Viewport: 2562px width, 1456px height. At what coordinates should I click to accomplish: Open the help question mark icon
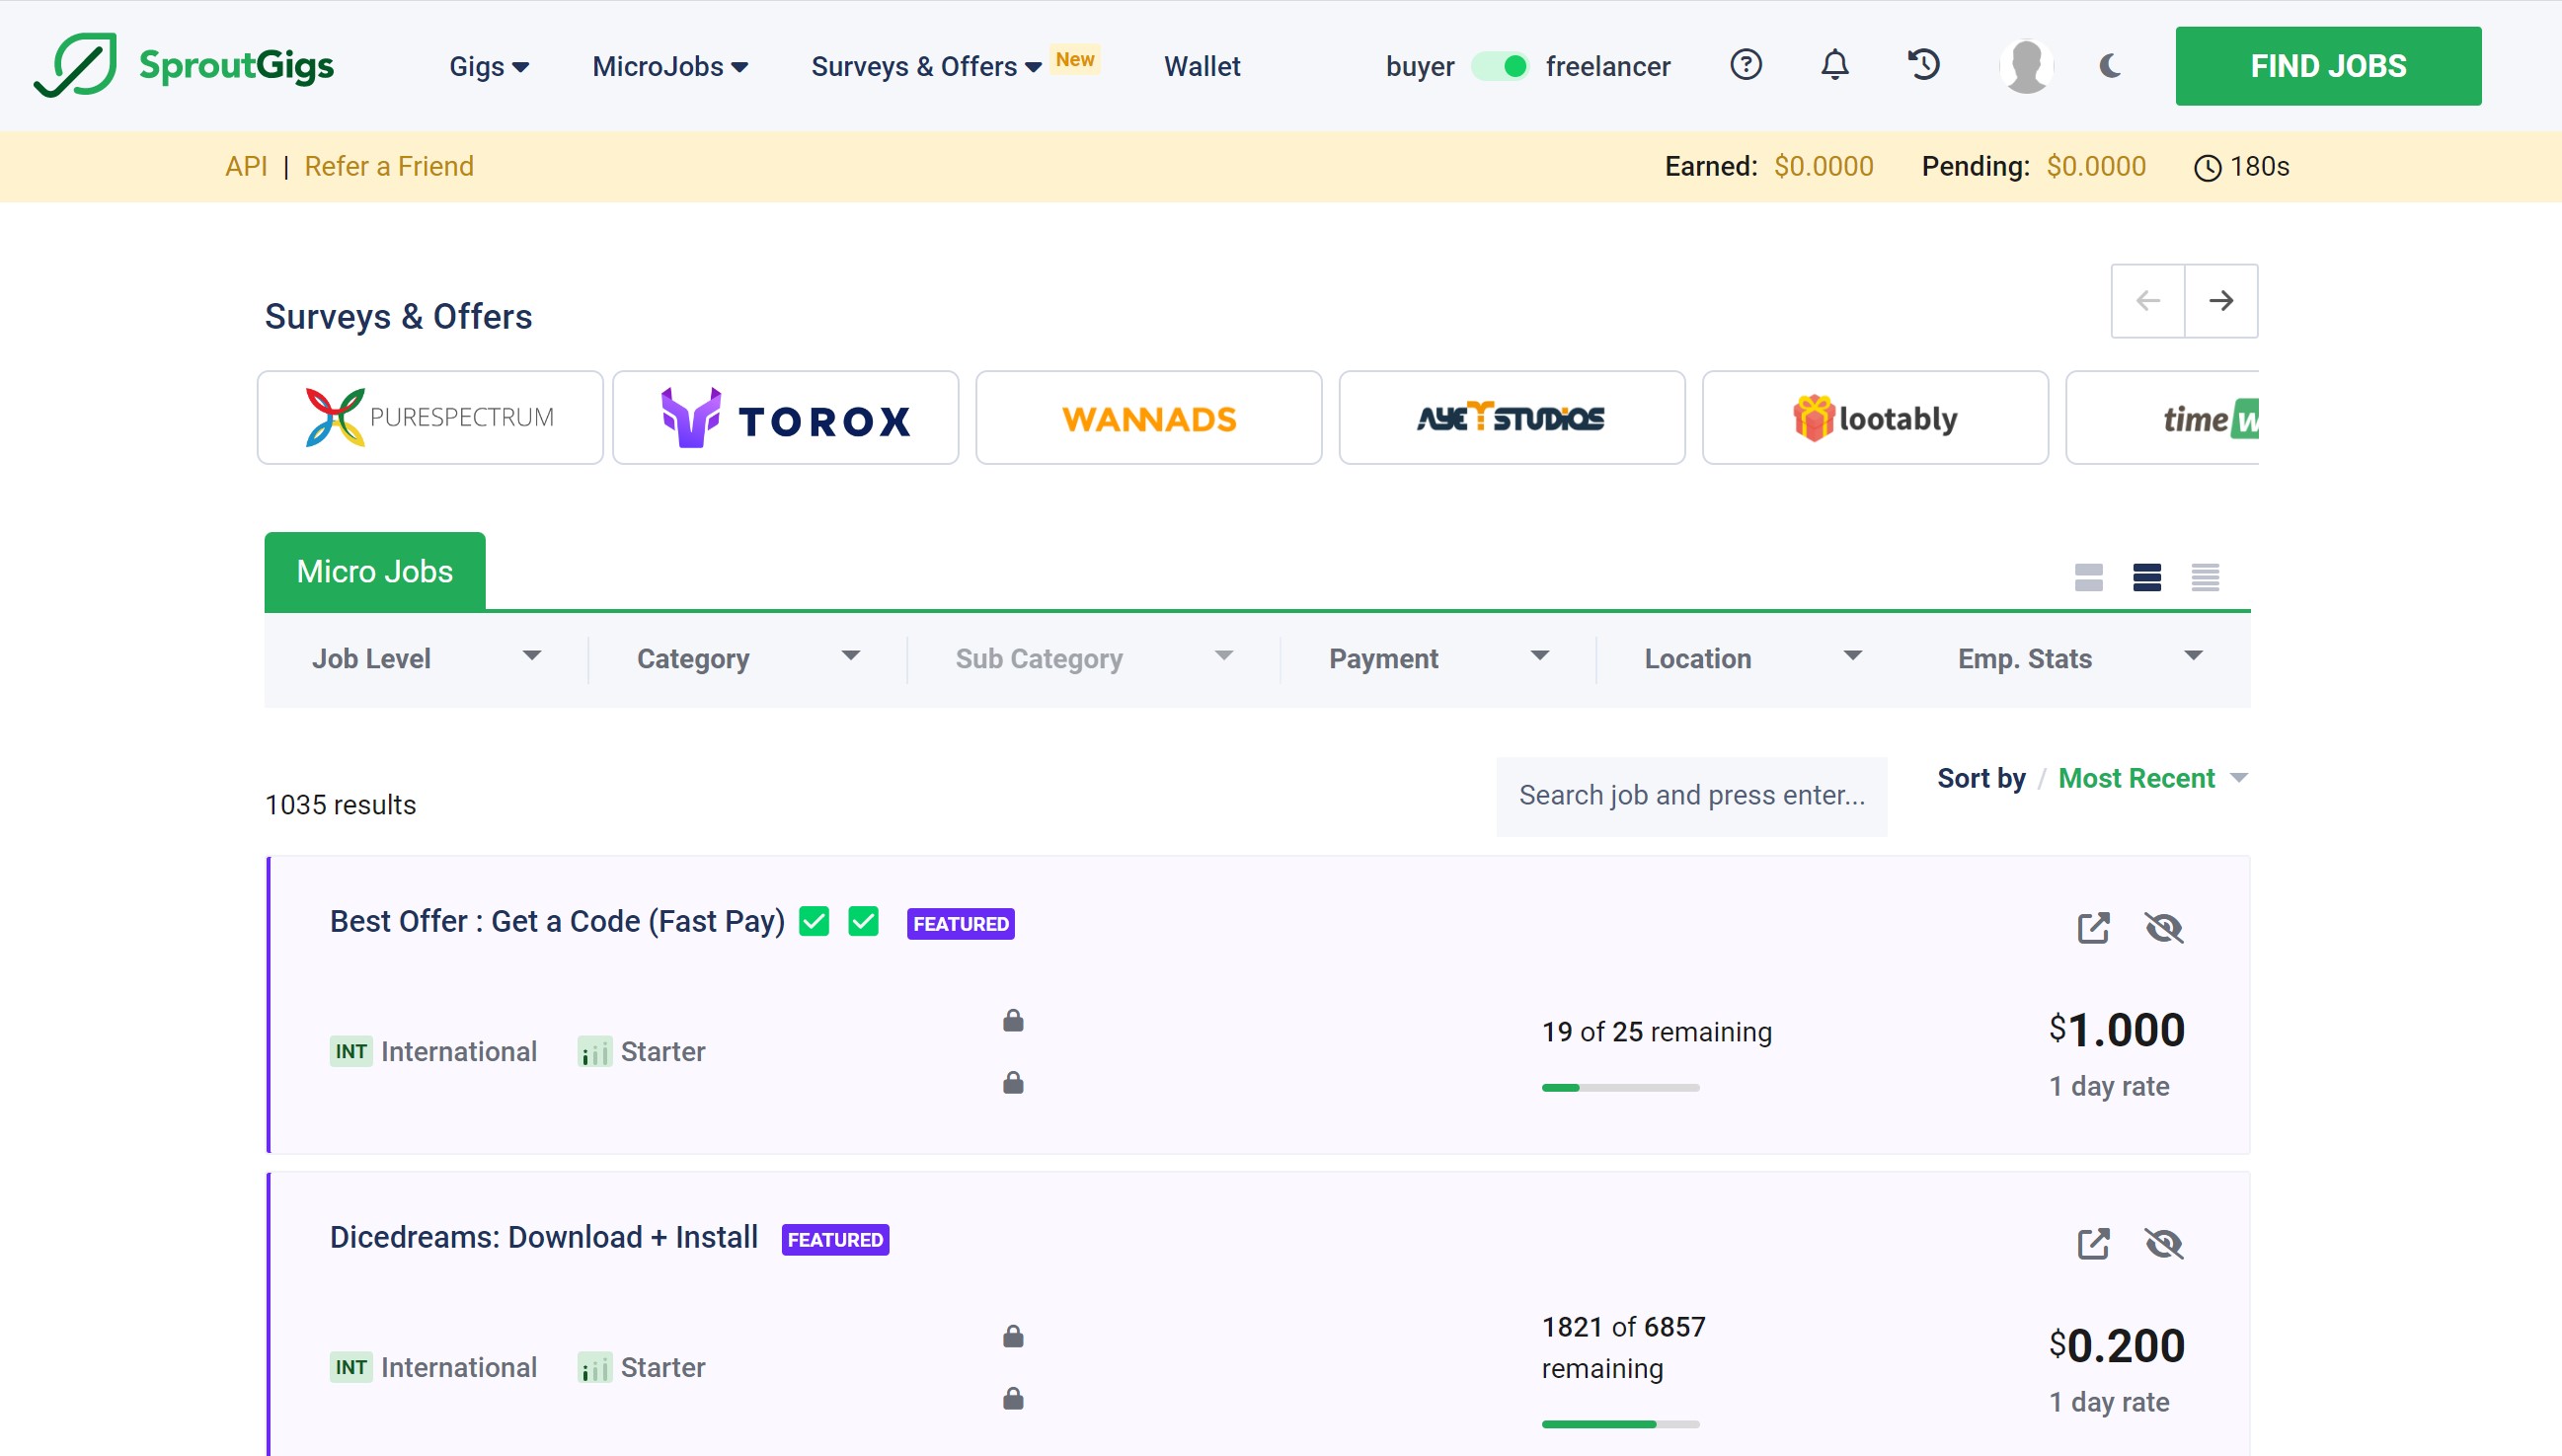tap(1746, 65)
